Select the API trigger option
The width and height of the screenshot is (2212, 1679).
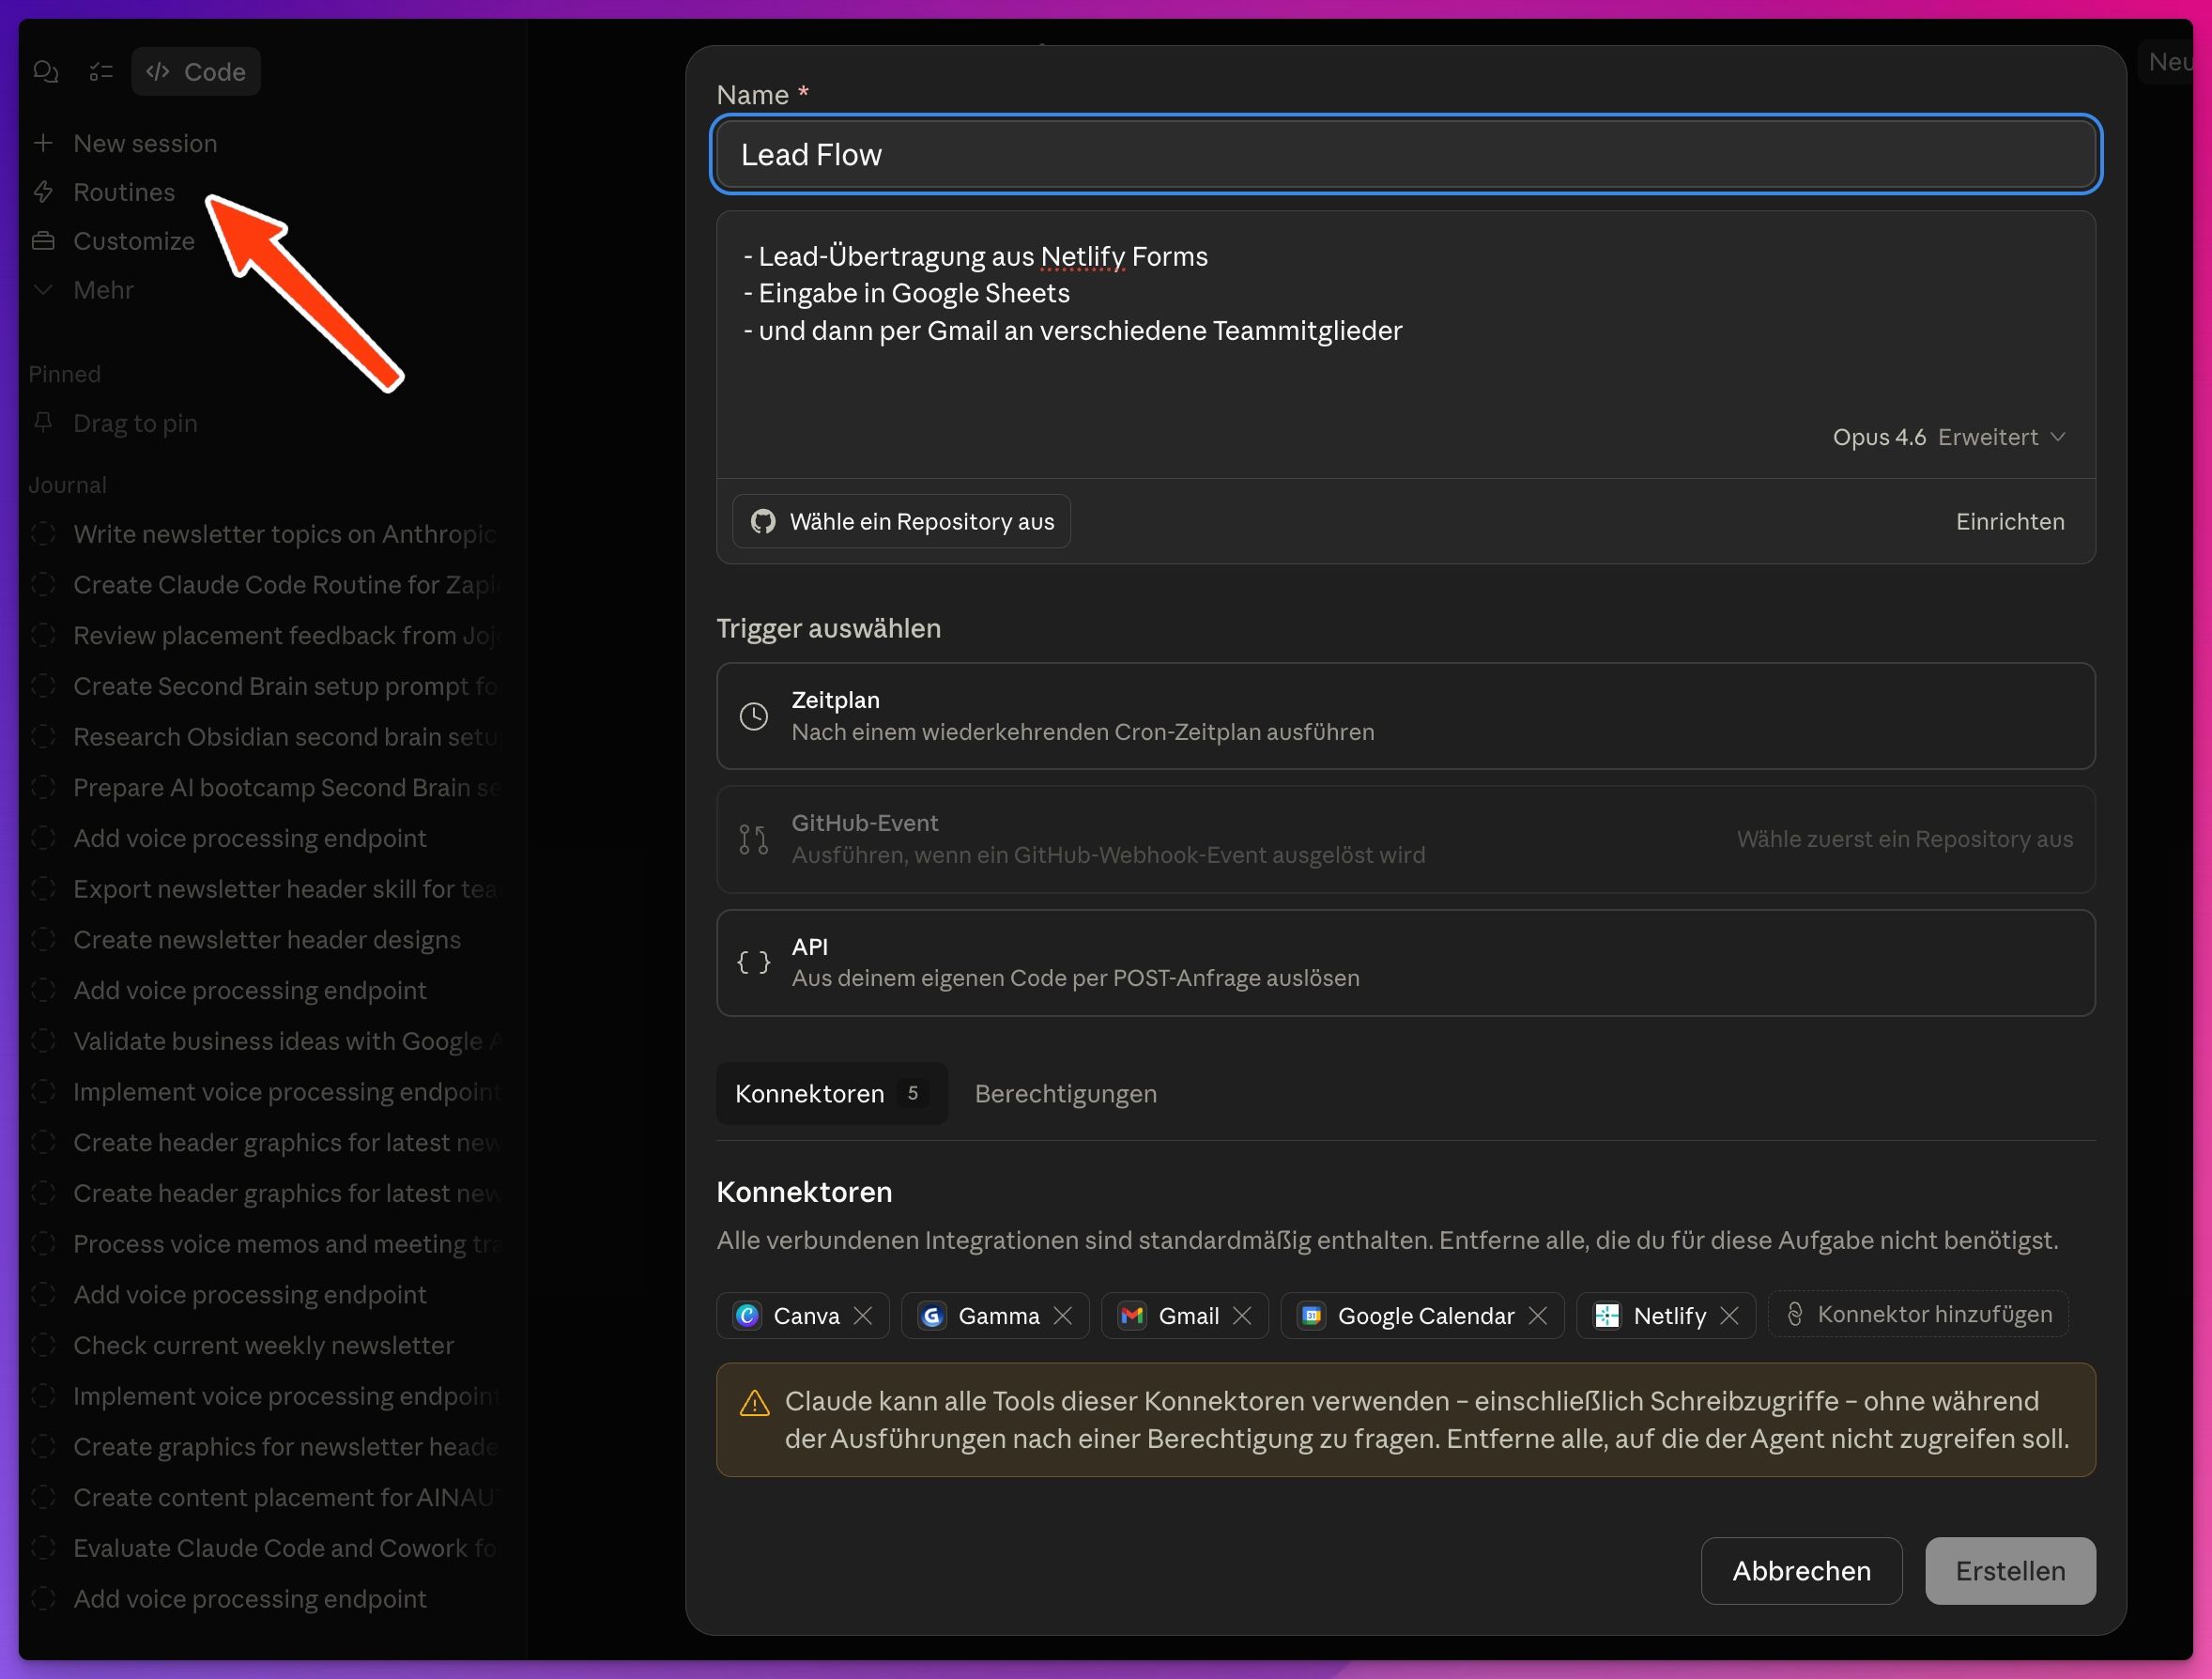tap(1405, 962)
